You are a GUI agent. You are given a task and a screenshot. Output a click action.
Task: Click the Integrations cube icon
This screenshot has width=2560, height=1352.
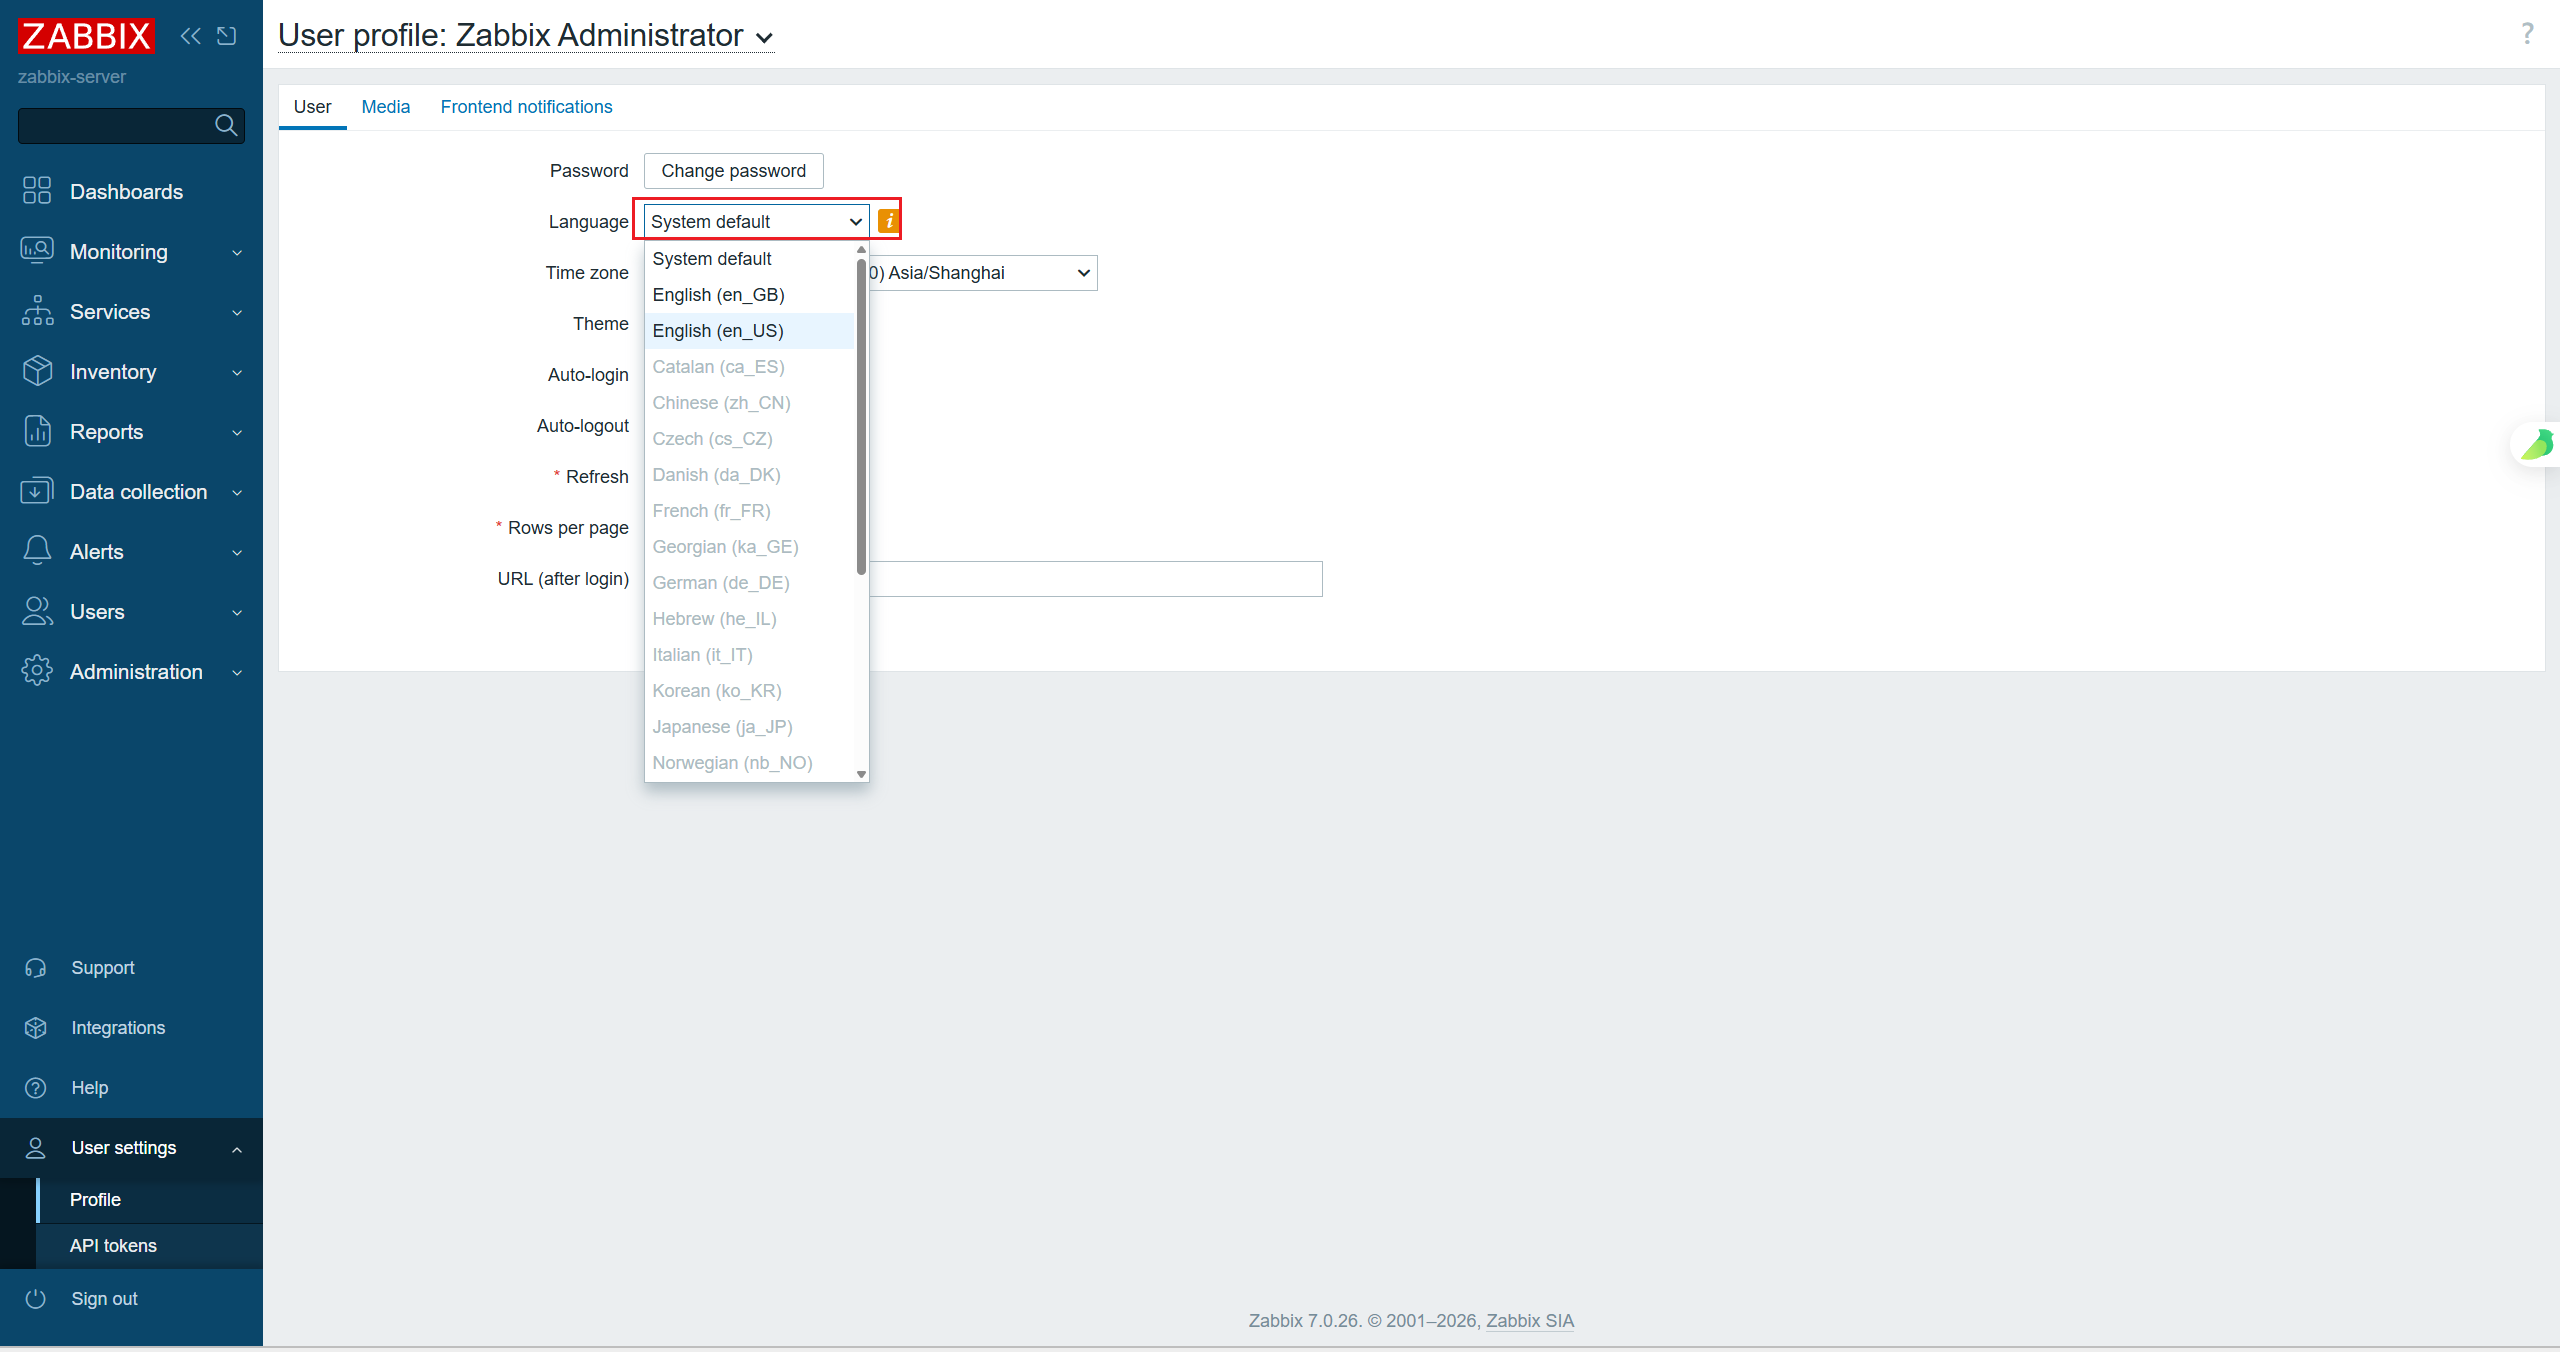pos(36,1028)
